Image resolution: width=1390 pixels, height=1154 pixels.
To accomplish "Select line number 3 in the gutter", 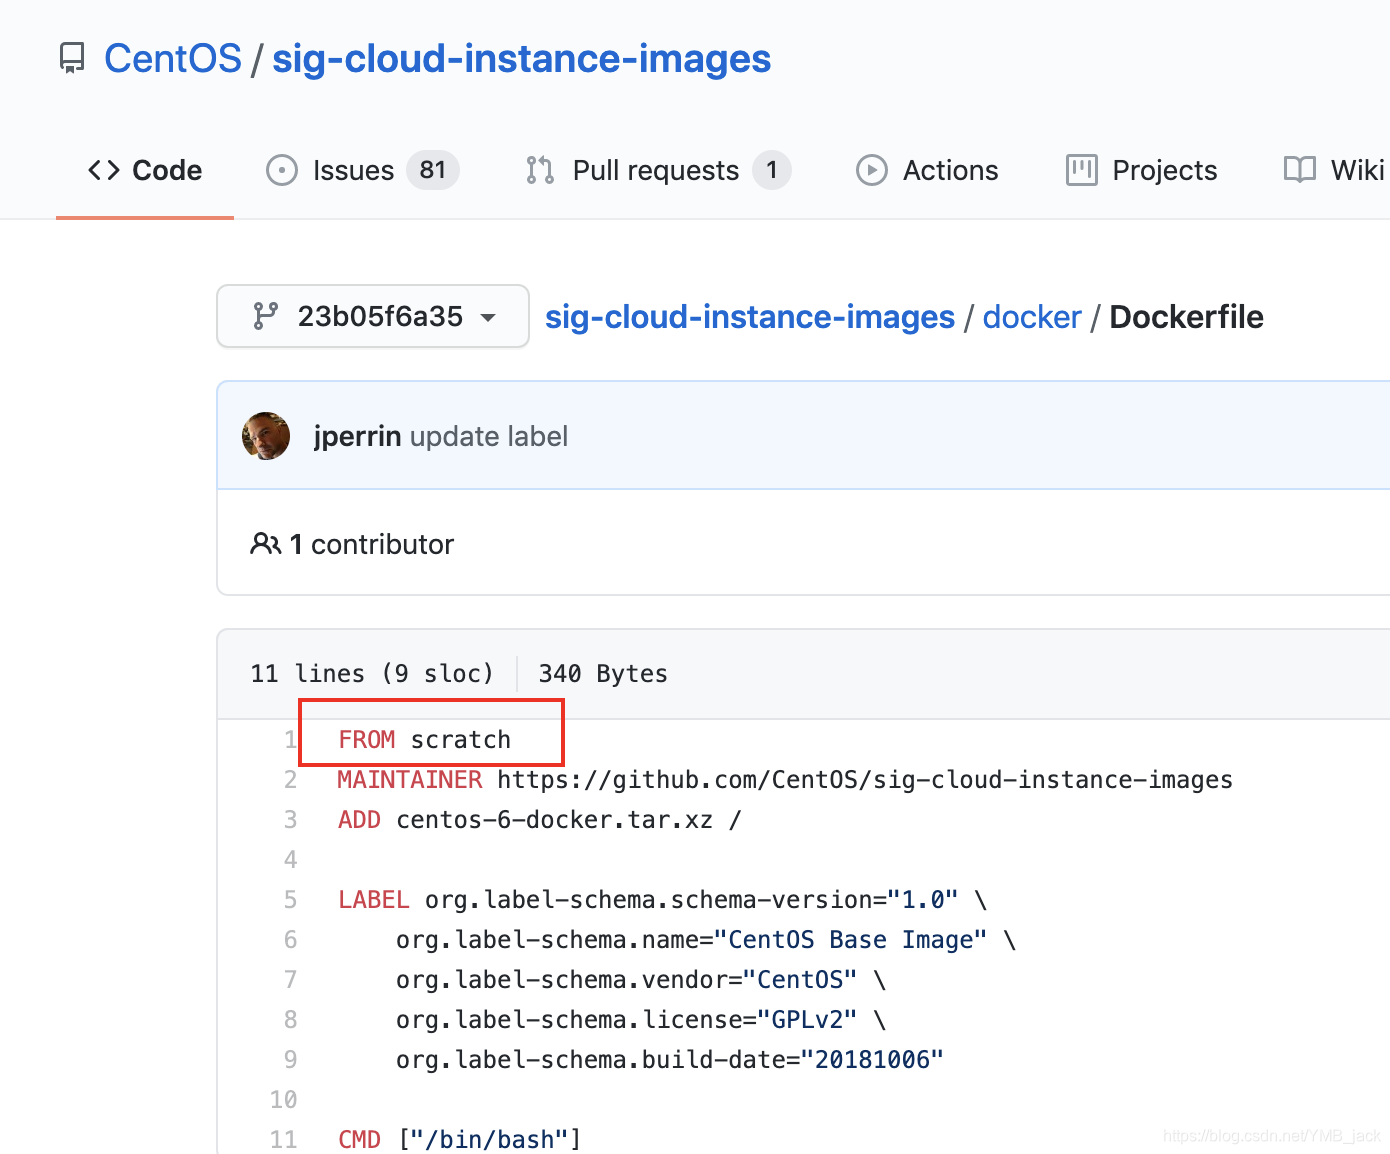I will click(290, 819).
